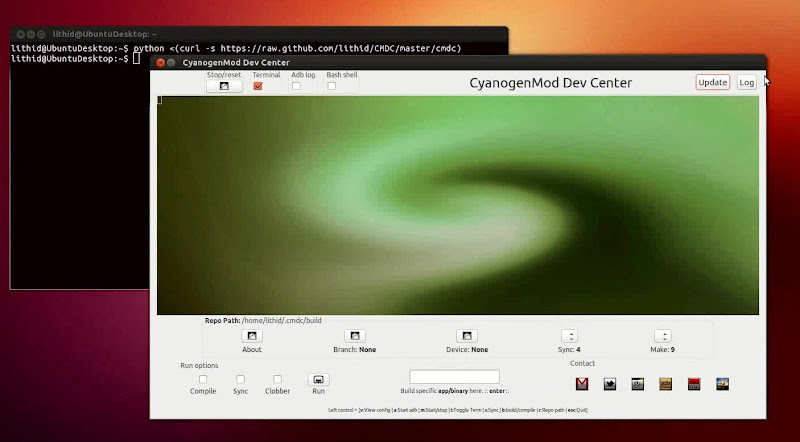800x442 pixels.
Task: Open the red contact icon after XDA
Action: coord(694,384)
